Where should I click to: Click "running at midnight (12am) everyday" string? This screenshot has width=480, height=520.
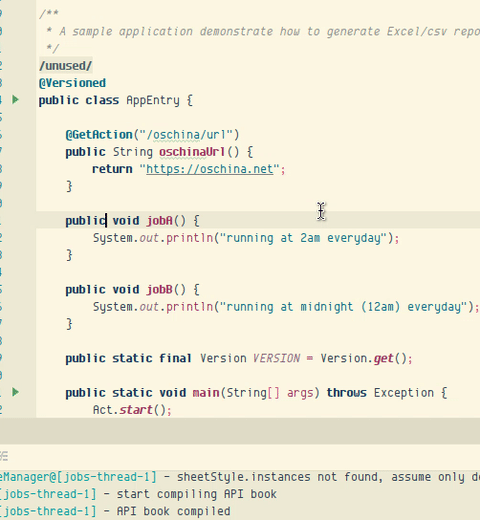[x=343, y=307]
